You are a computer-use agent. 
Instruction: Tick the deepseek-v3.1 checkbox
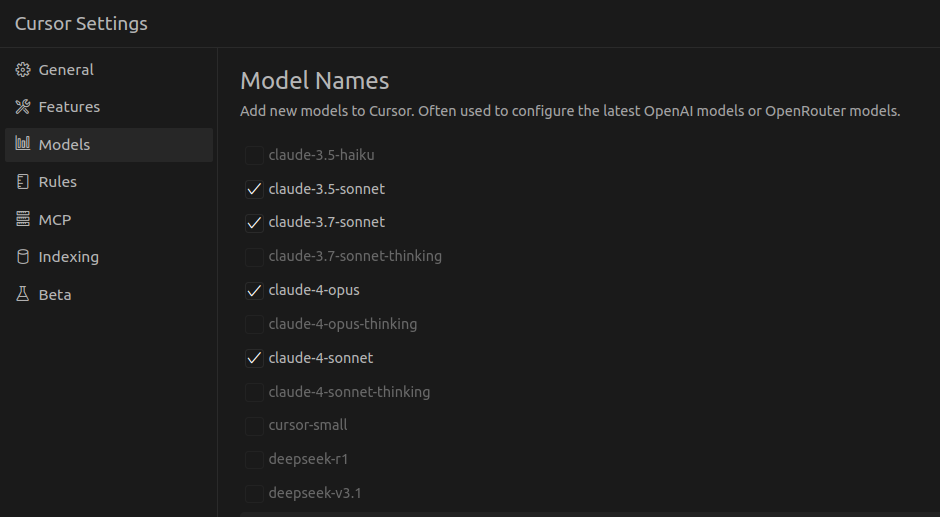[x=254, y=494]
